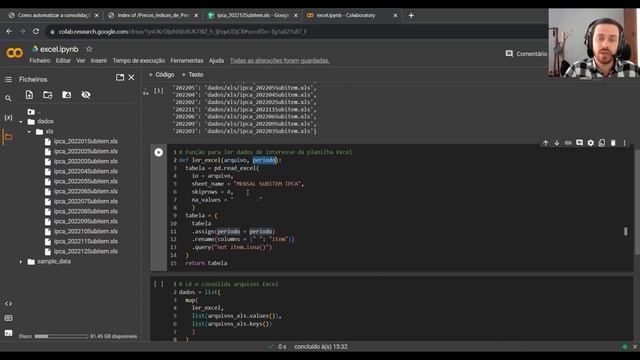This screenshot has height=360, width=640.
Task: Expand the sample_data folder
Action: (21, 262)
